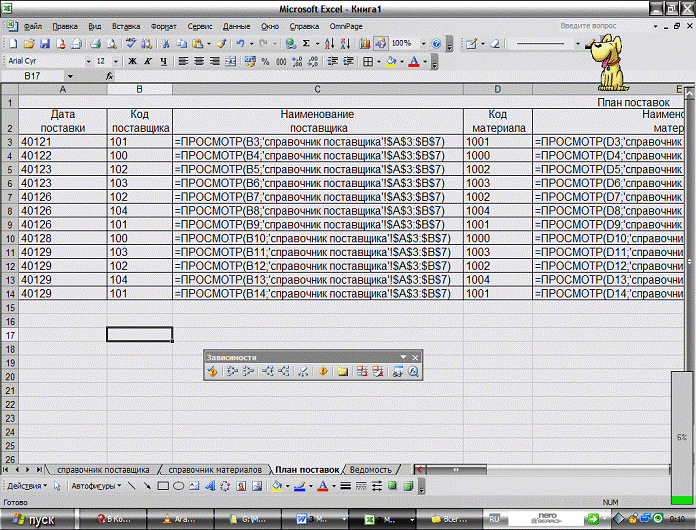The width and height of the screenshot is (696, 530).
Task: Select cell A3 containing 40121
Action: [62, 143]
